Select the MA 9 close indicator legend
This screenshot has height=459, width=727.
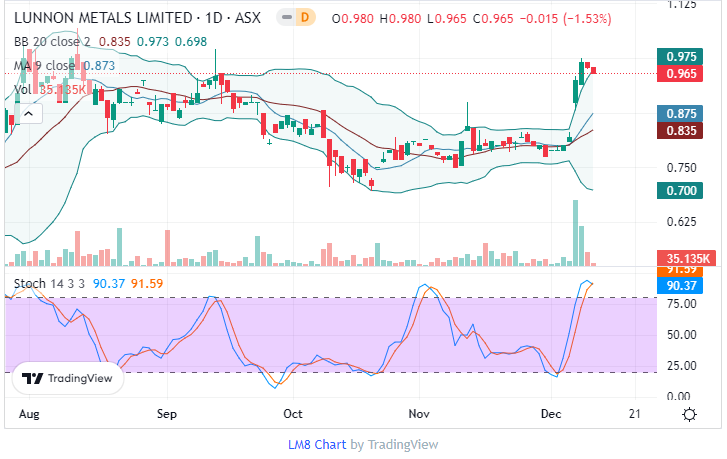pos(45,65)
